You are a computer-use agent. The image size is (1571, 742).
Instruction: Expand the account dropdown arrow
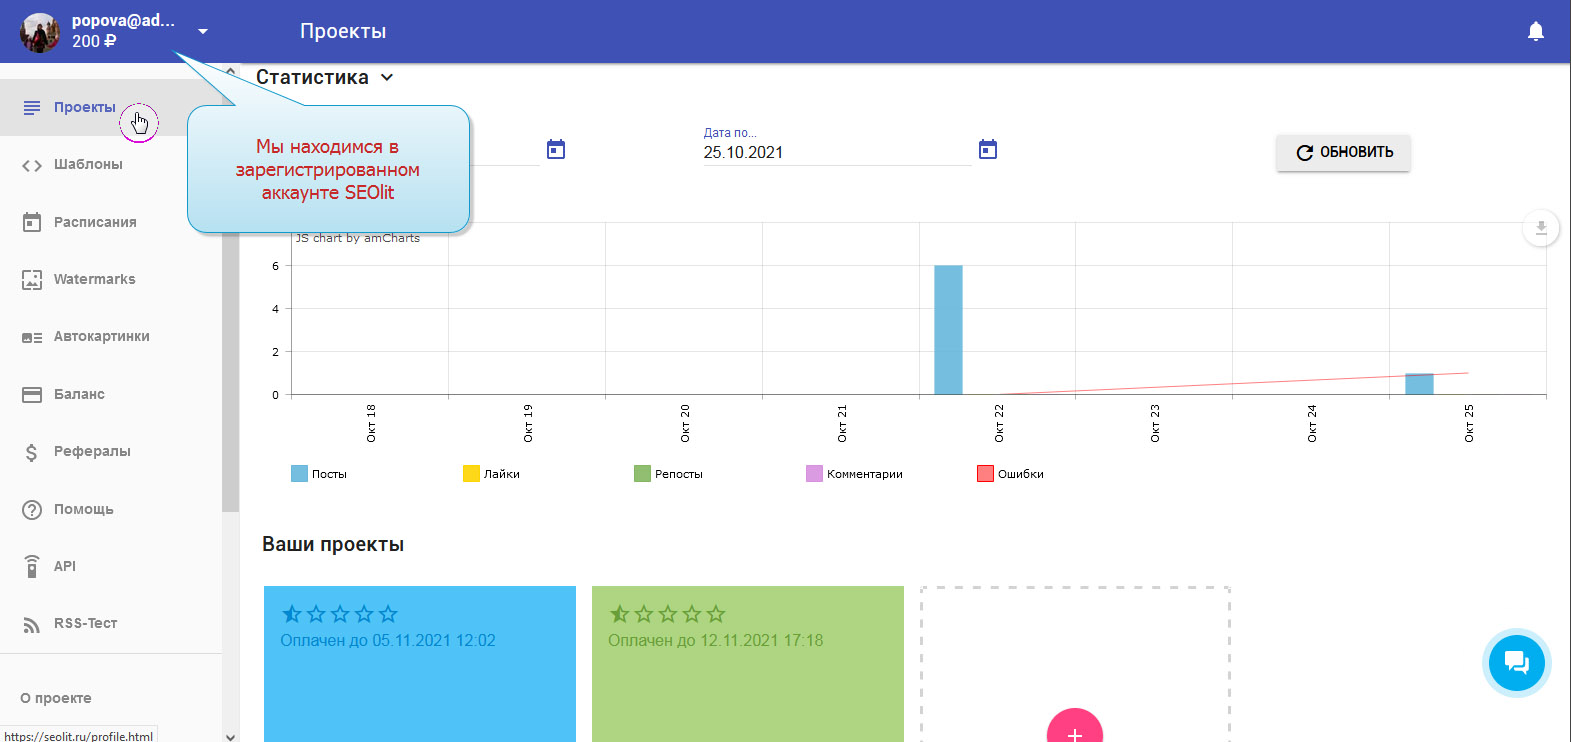click(x=203, y=32)
